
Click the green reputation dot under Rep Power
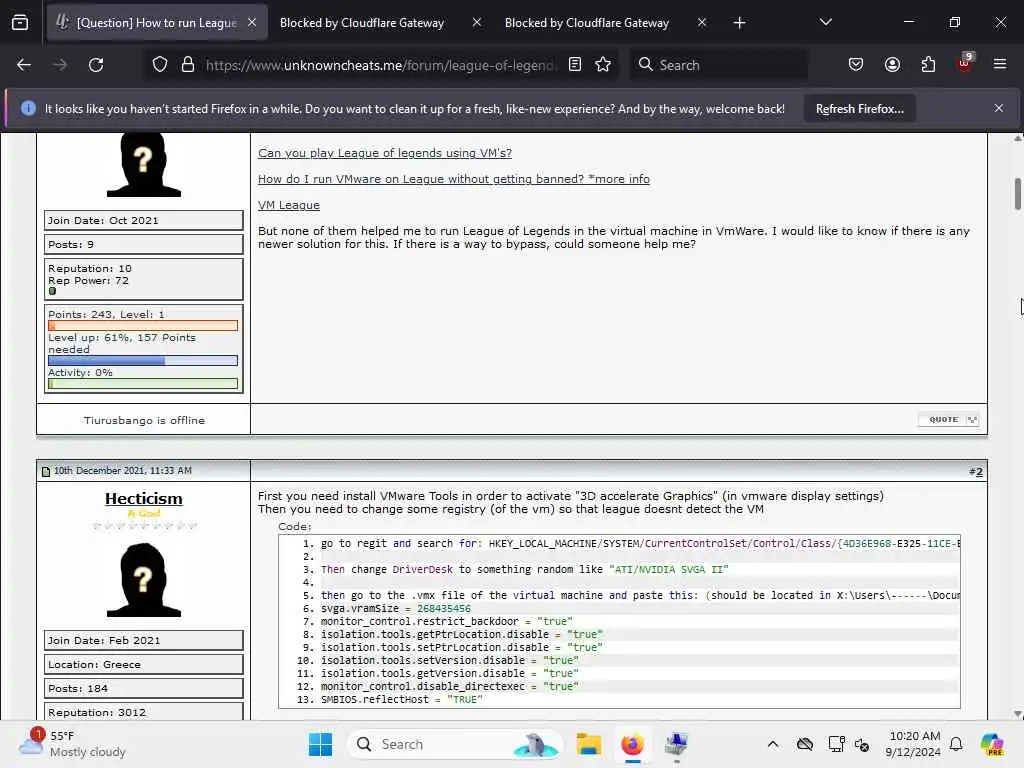click(x=52, y=291)
